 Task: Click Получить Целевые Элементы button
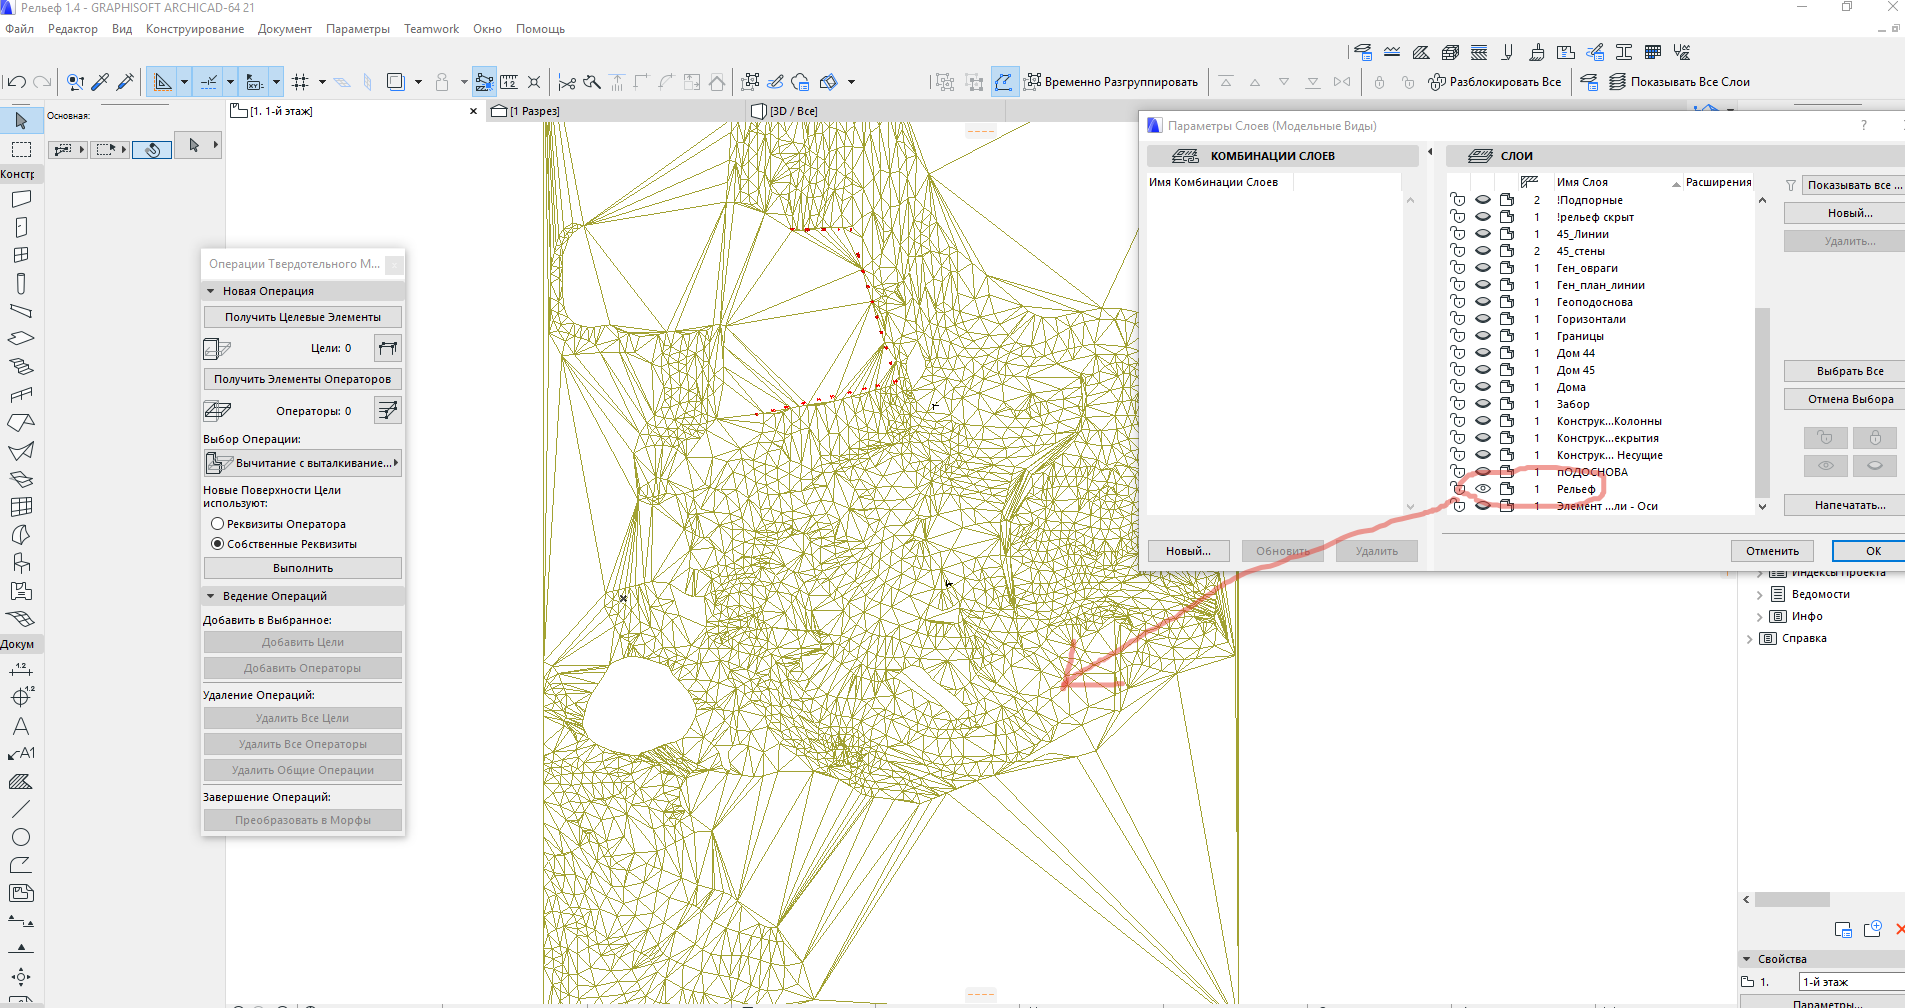(x=303, y=317)
